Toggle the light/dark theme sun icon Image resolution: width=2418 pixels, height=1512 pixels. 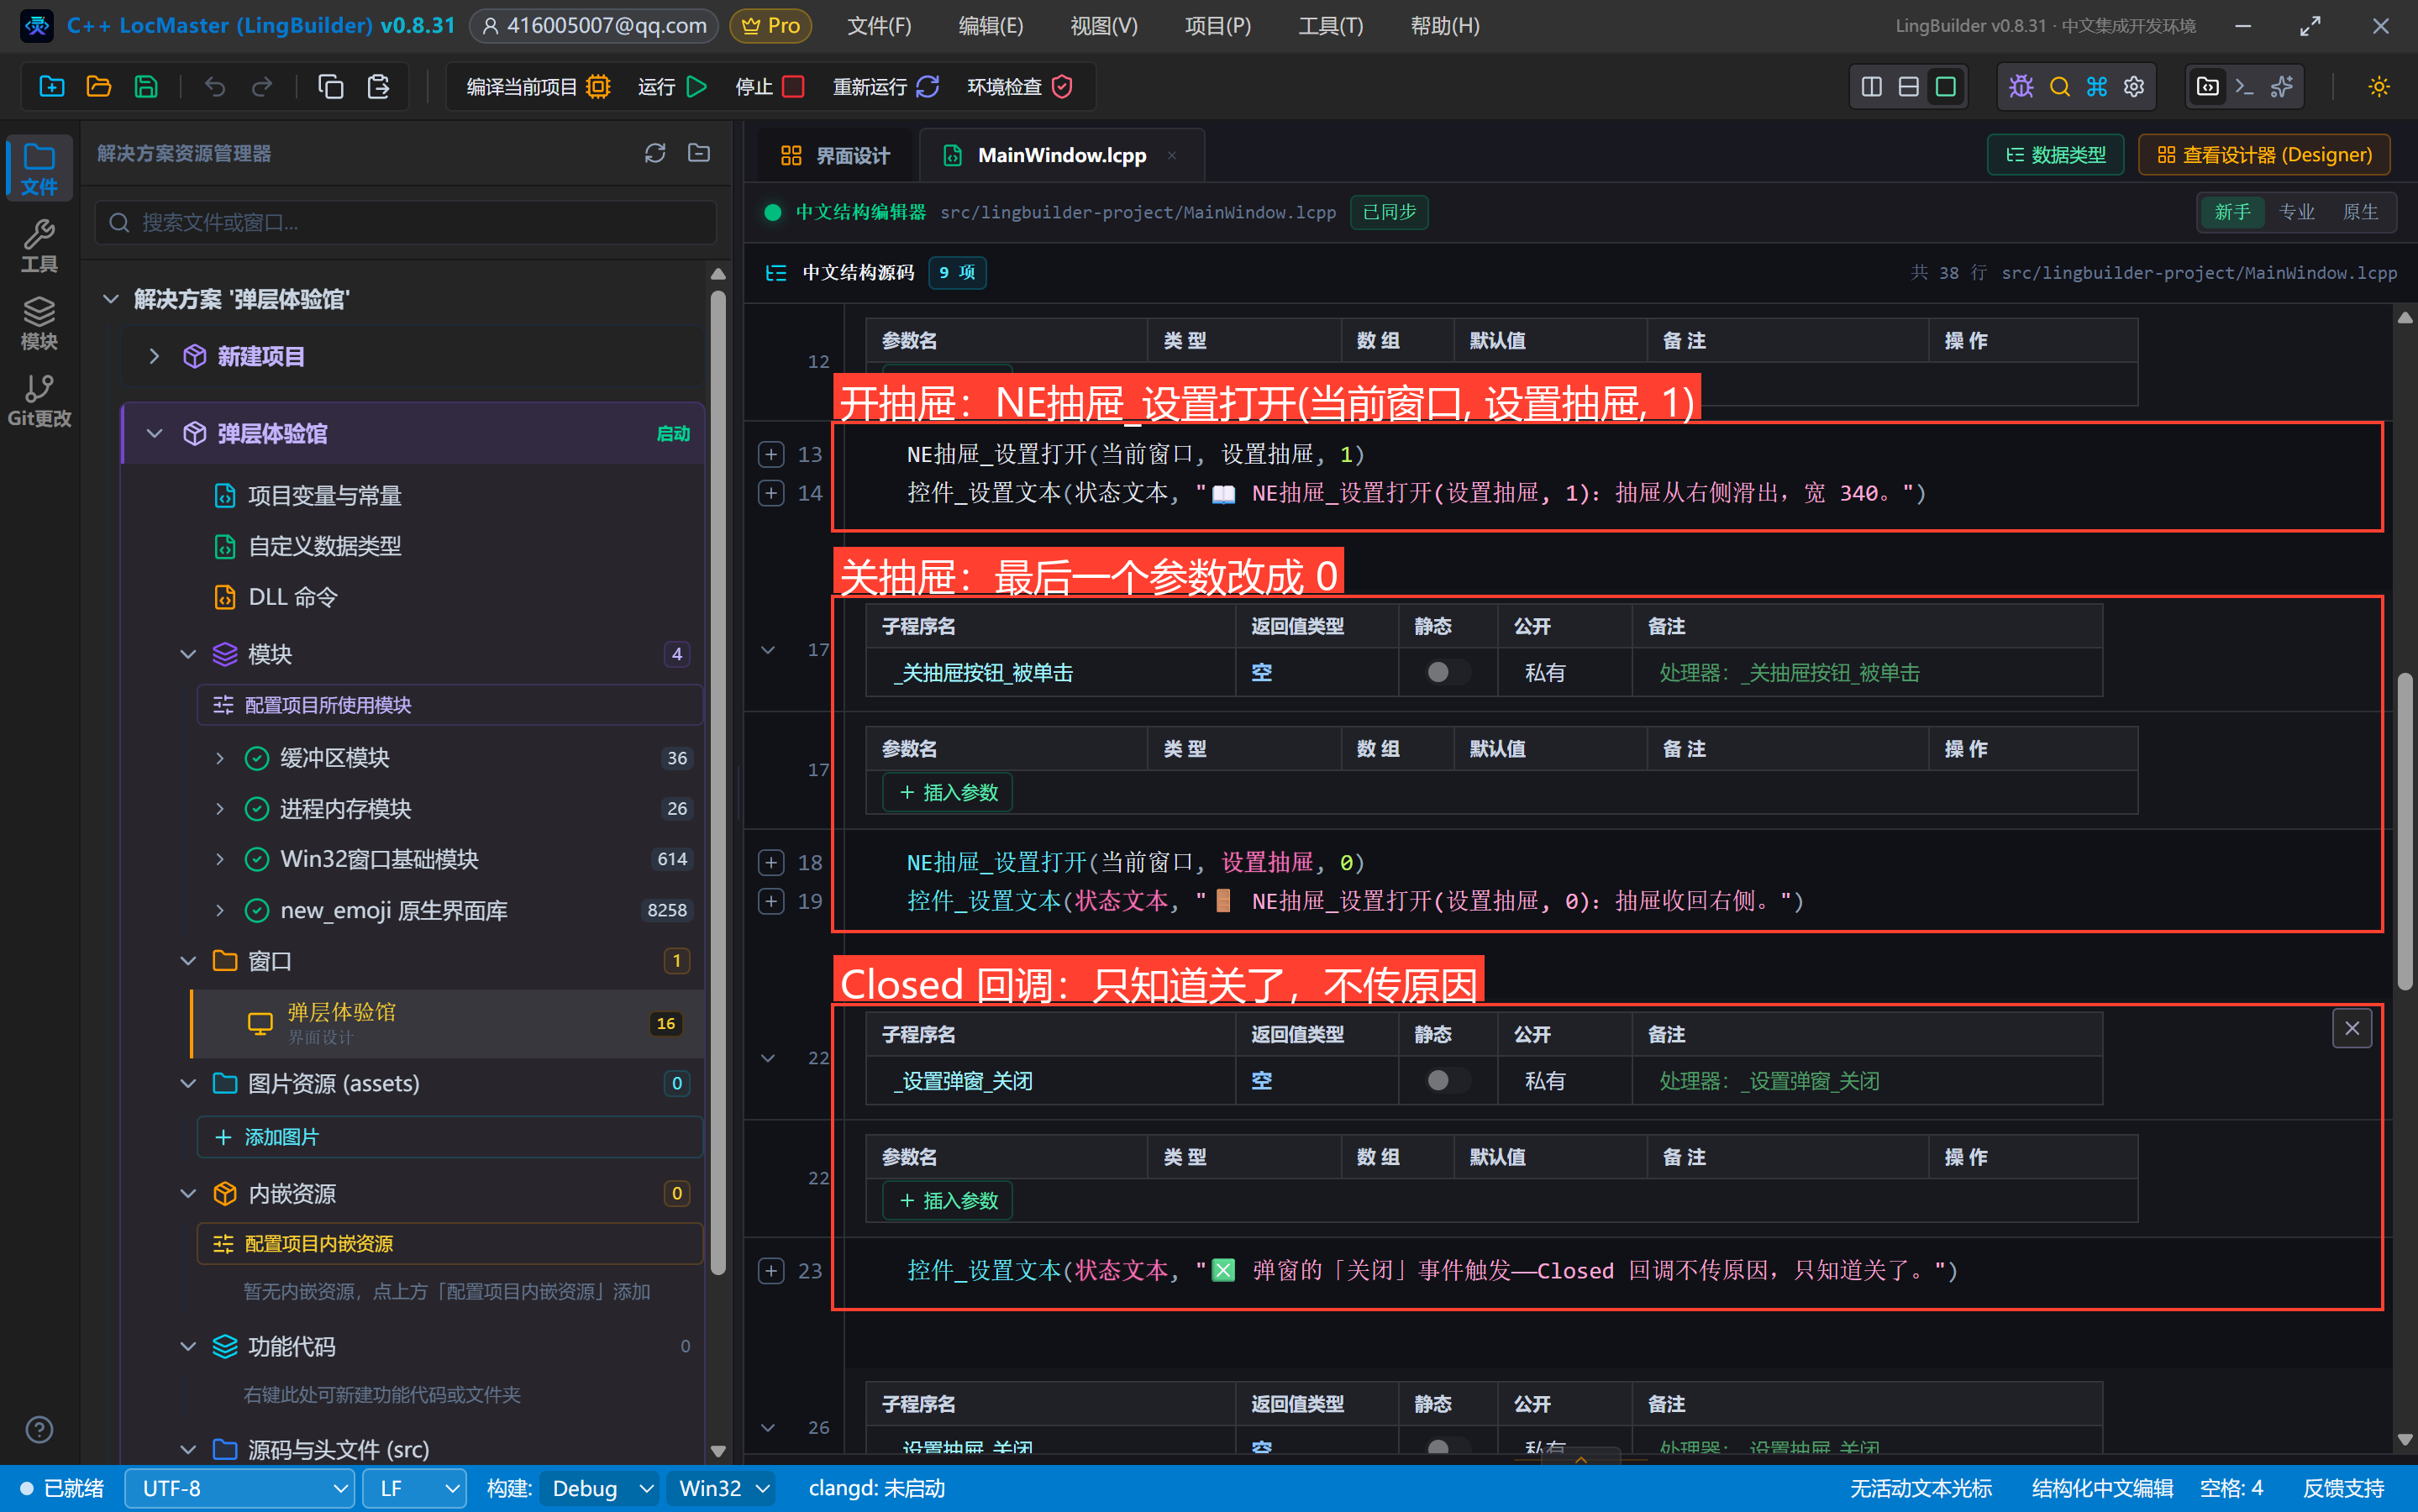2379,87
